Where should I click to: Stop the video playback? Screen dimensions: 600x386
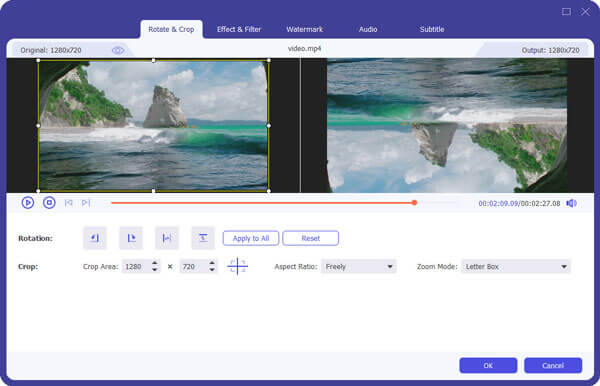[x=49, y=203]
